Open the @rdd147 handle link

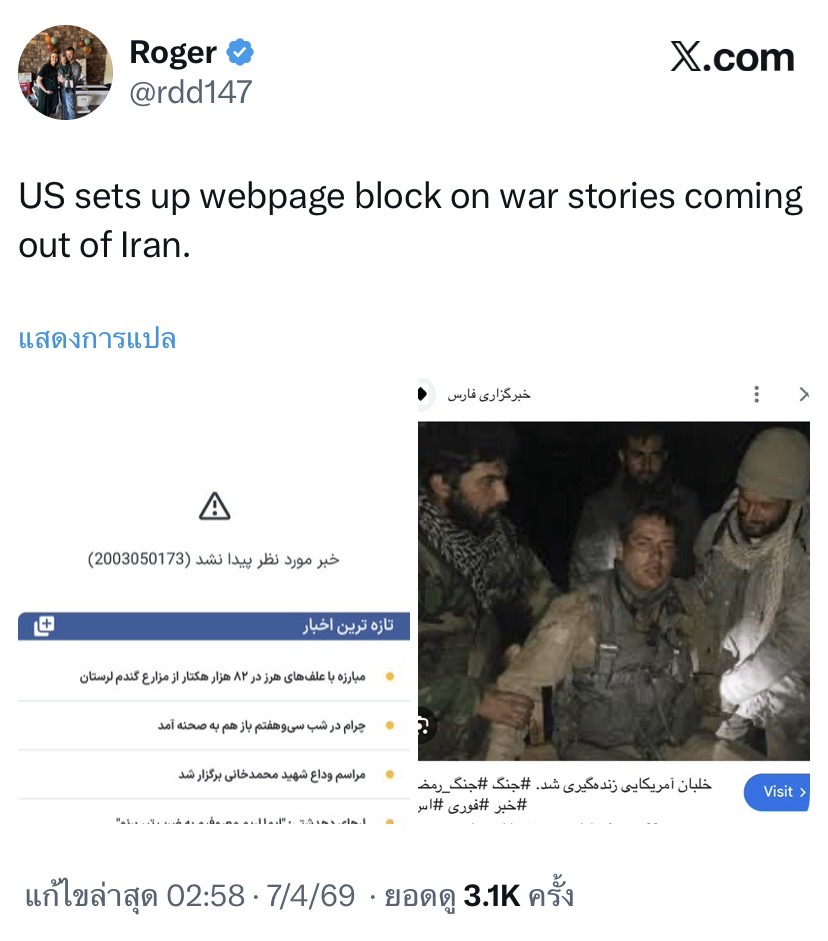click(190, 92)
